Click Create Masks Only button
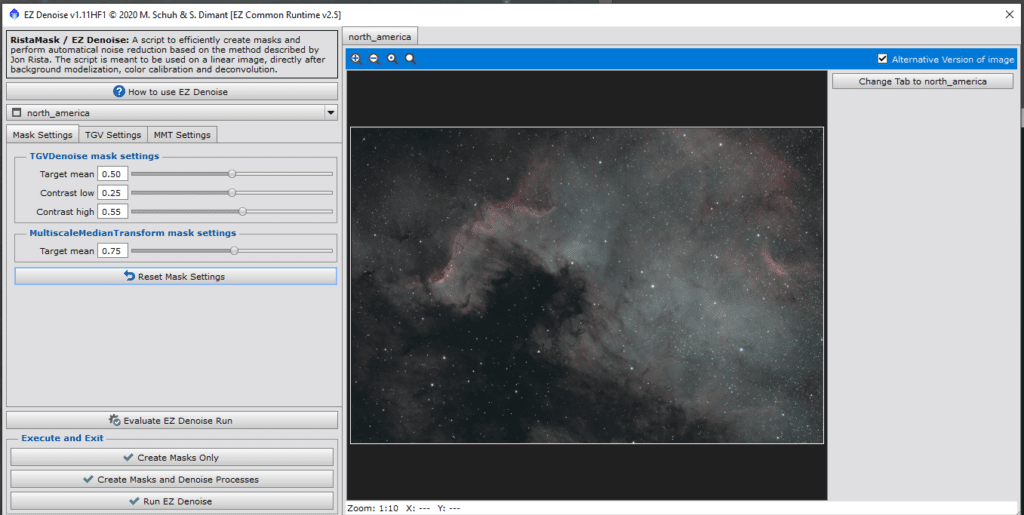Image resolution: width=1024 pixels, height=515 pixels. (x=172, y=458)
